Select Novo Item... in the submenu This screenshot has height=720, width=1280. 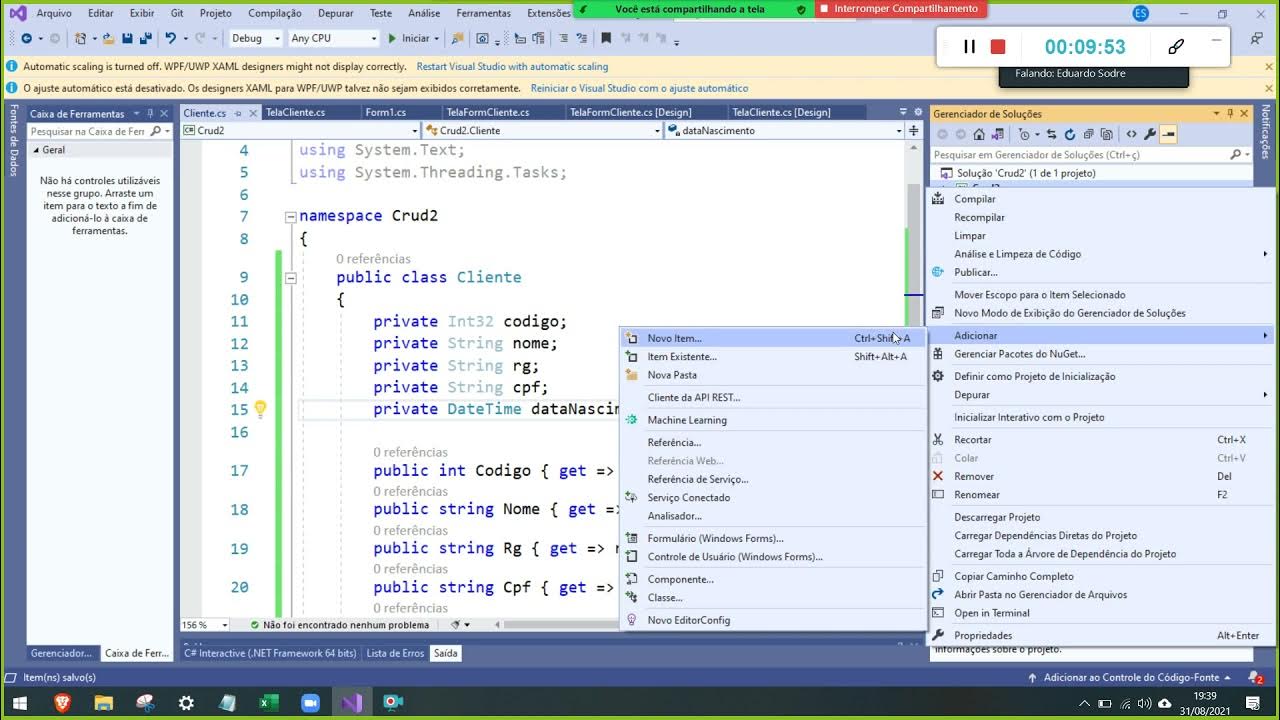point(773,338)
